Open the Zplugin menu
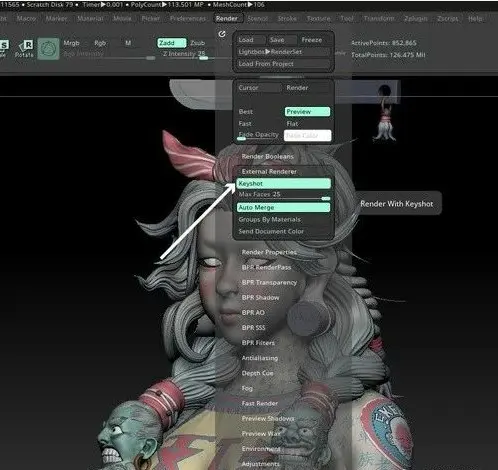This screenshot has width=498, height=470. click(416, 19)
